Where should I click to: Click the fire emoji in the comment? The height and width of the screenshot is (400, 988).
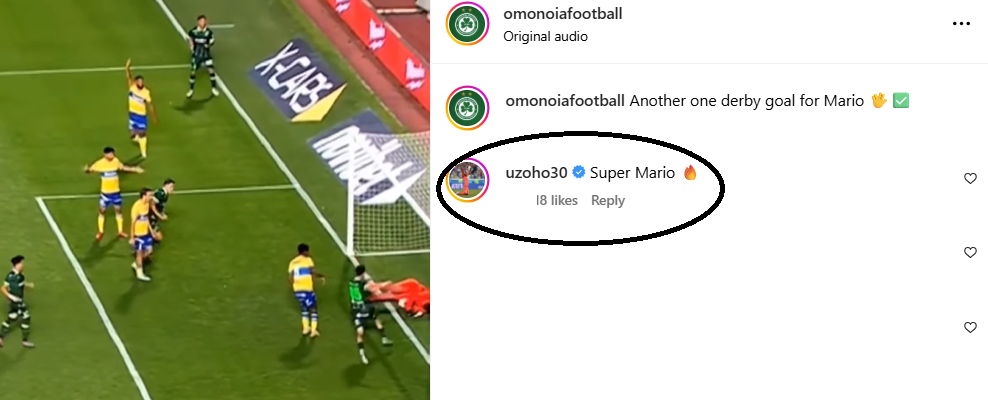point(690,172)
